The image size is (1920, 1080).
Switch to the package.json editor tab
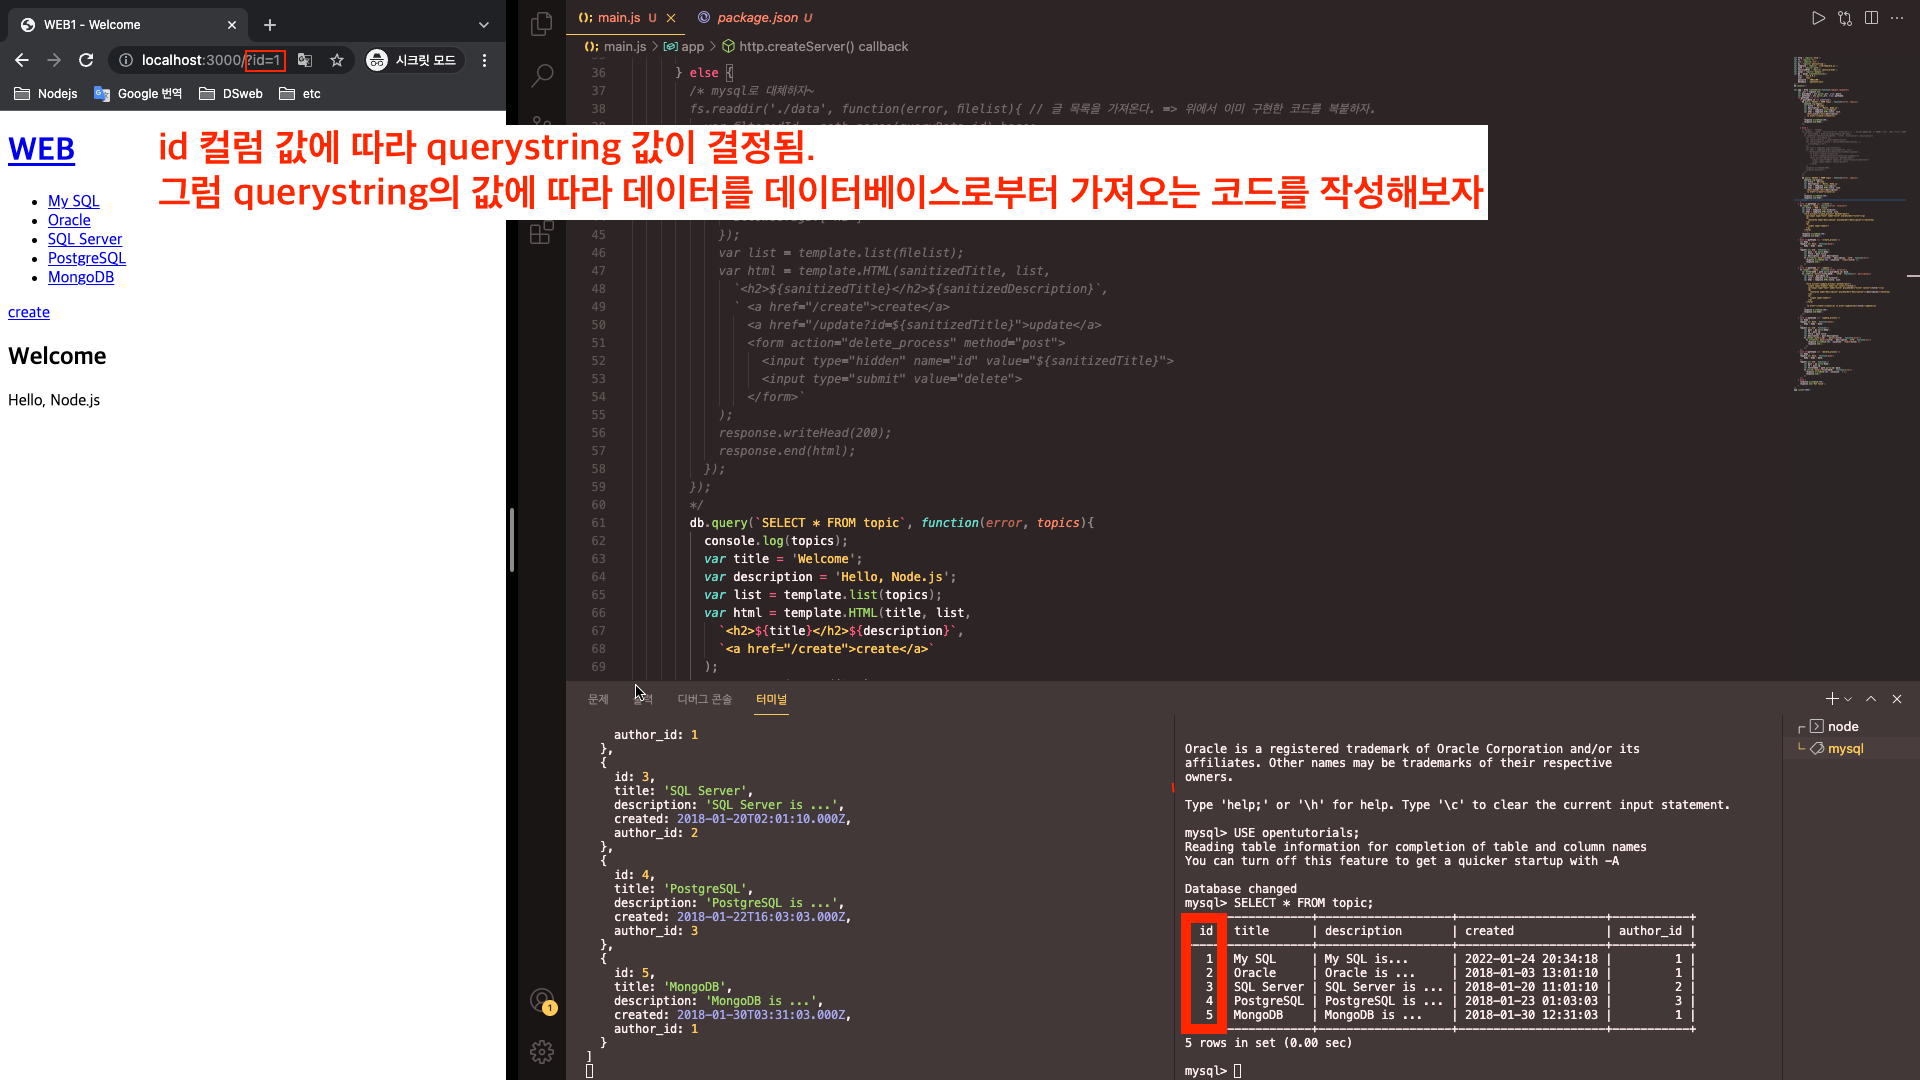[x=756, y=18]
